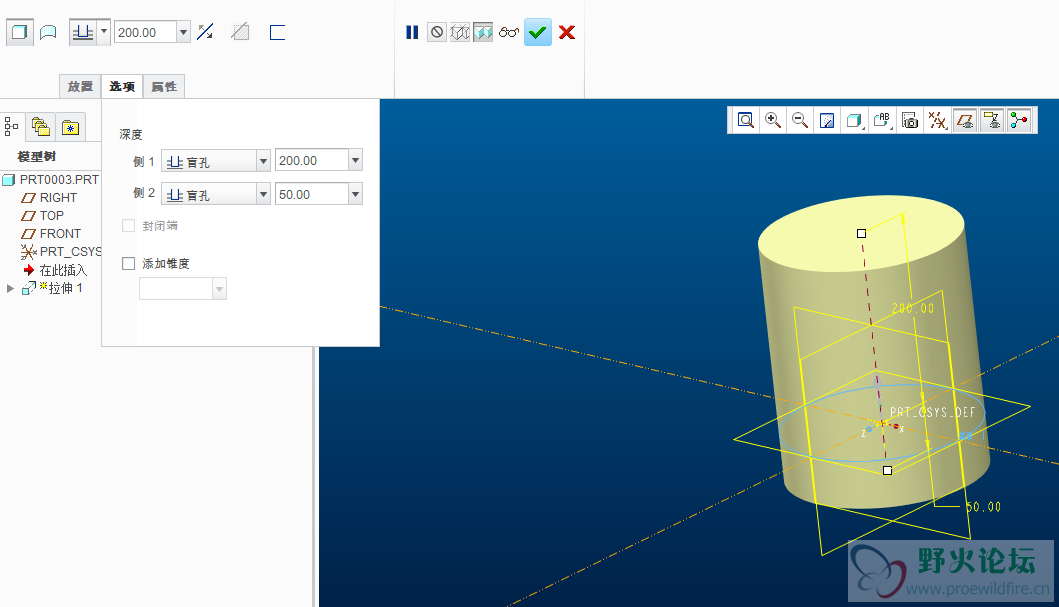Click the 200.00 depth field in dashboard
Image resolution: width=1059 pixels, height=607 pixels.
[145, 32]
